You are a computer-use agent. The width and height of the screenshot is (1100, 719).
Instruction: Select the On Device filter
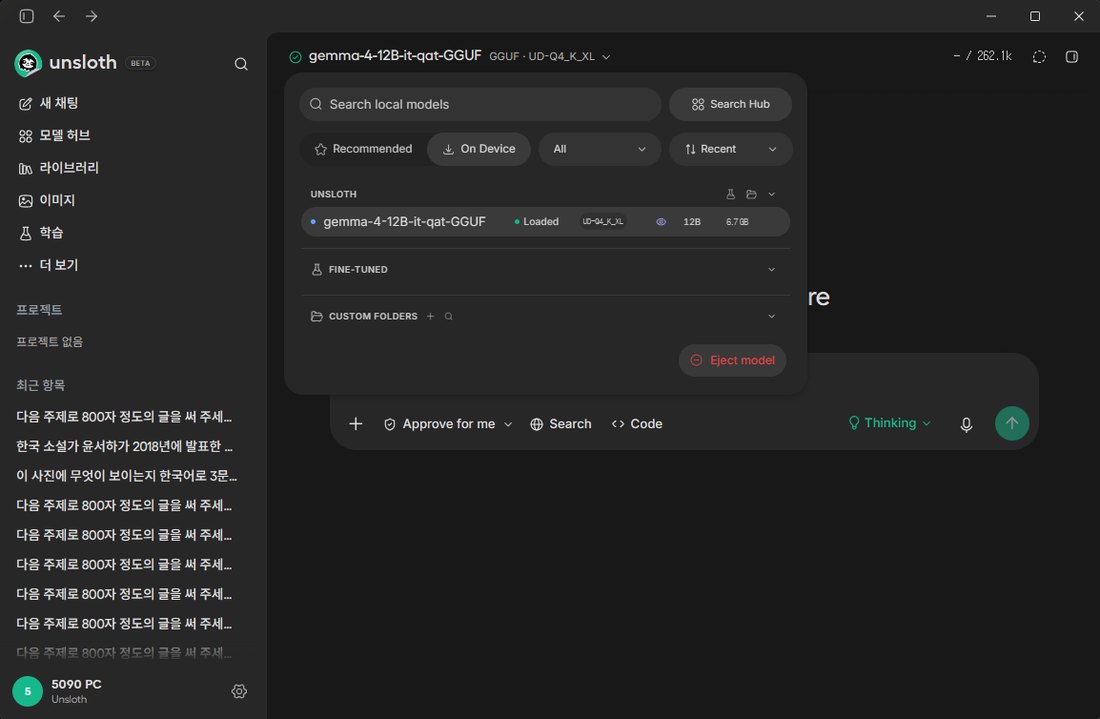[479, 149]
